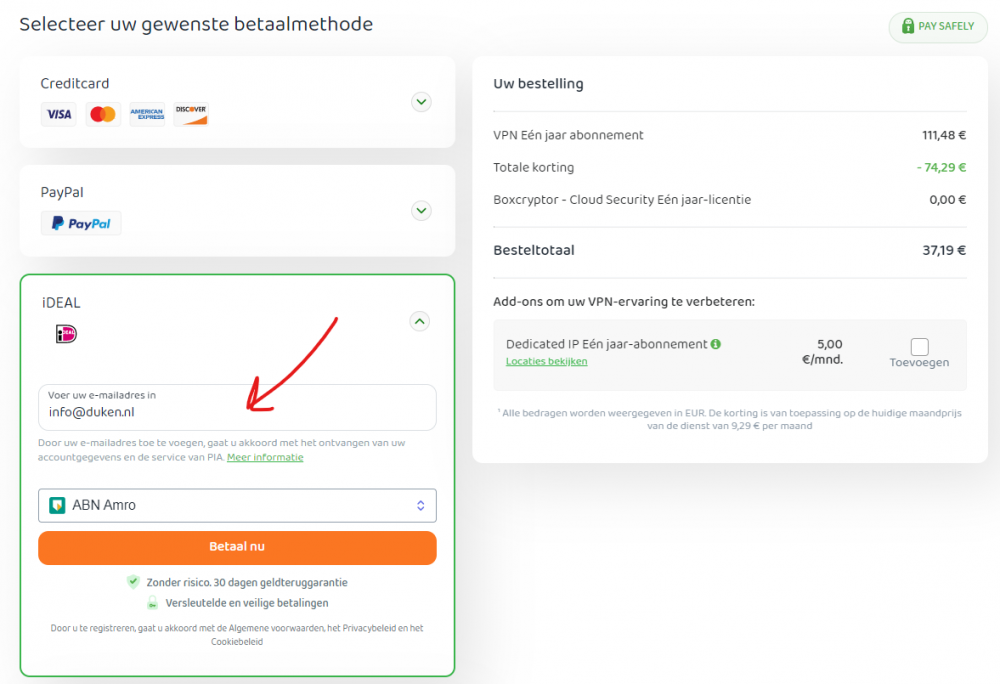Expand the PayPal payment section
The height and width of the screenshot is (684, 1000).
[421, 210]
